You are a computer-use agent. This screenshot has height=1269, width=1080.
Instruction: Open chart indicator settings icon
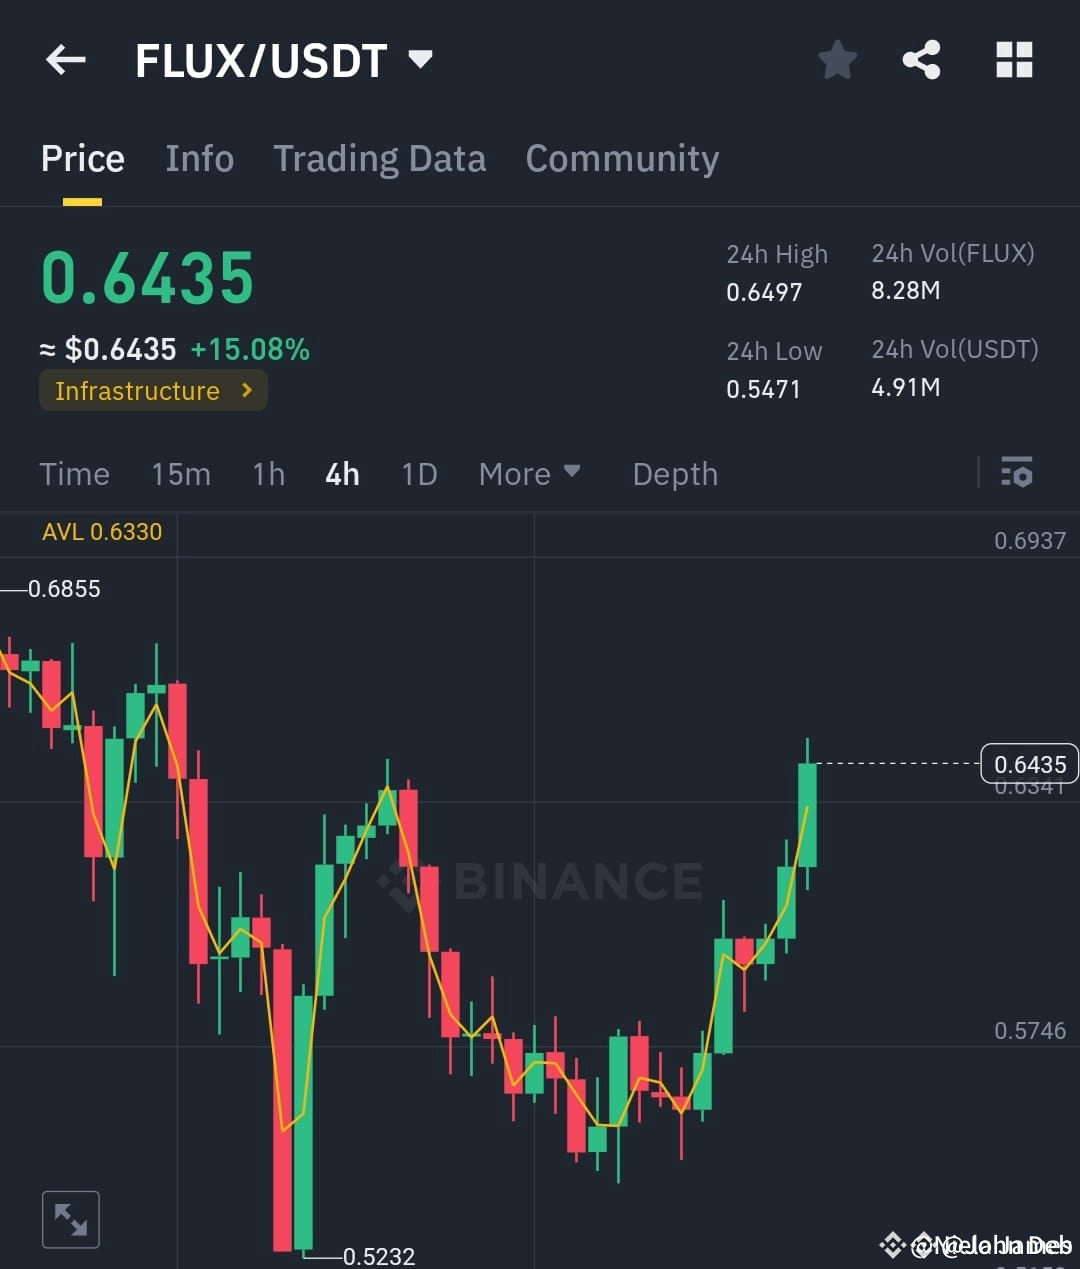tap(1016, 472)
